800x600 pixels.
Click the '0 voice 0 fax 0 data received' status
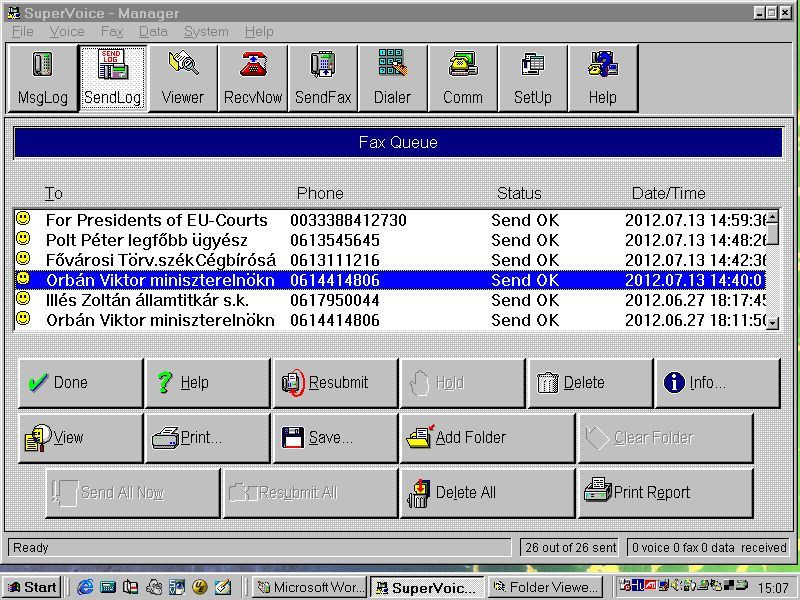[x=709, y=547]
